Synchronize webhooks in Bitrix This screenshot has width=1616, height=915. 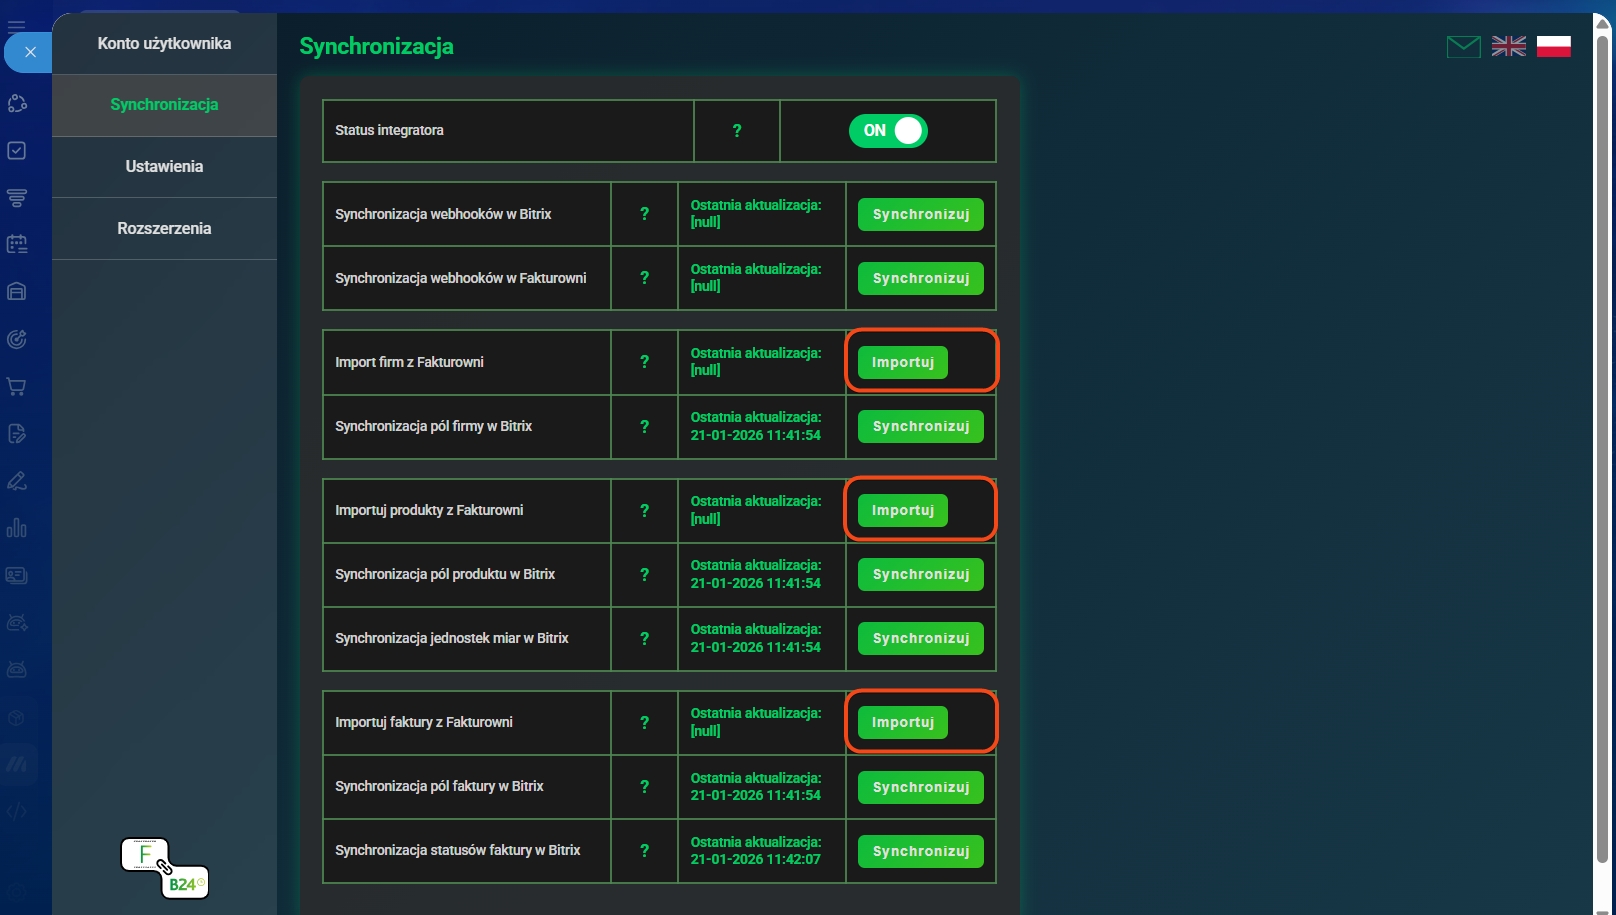(x=921, y=214)
